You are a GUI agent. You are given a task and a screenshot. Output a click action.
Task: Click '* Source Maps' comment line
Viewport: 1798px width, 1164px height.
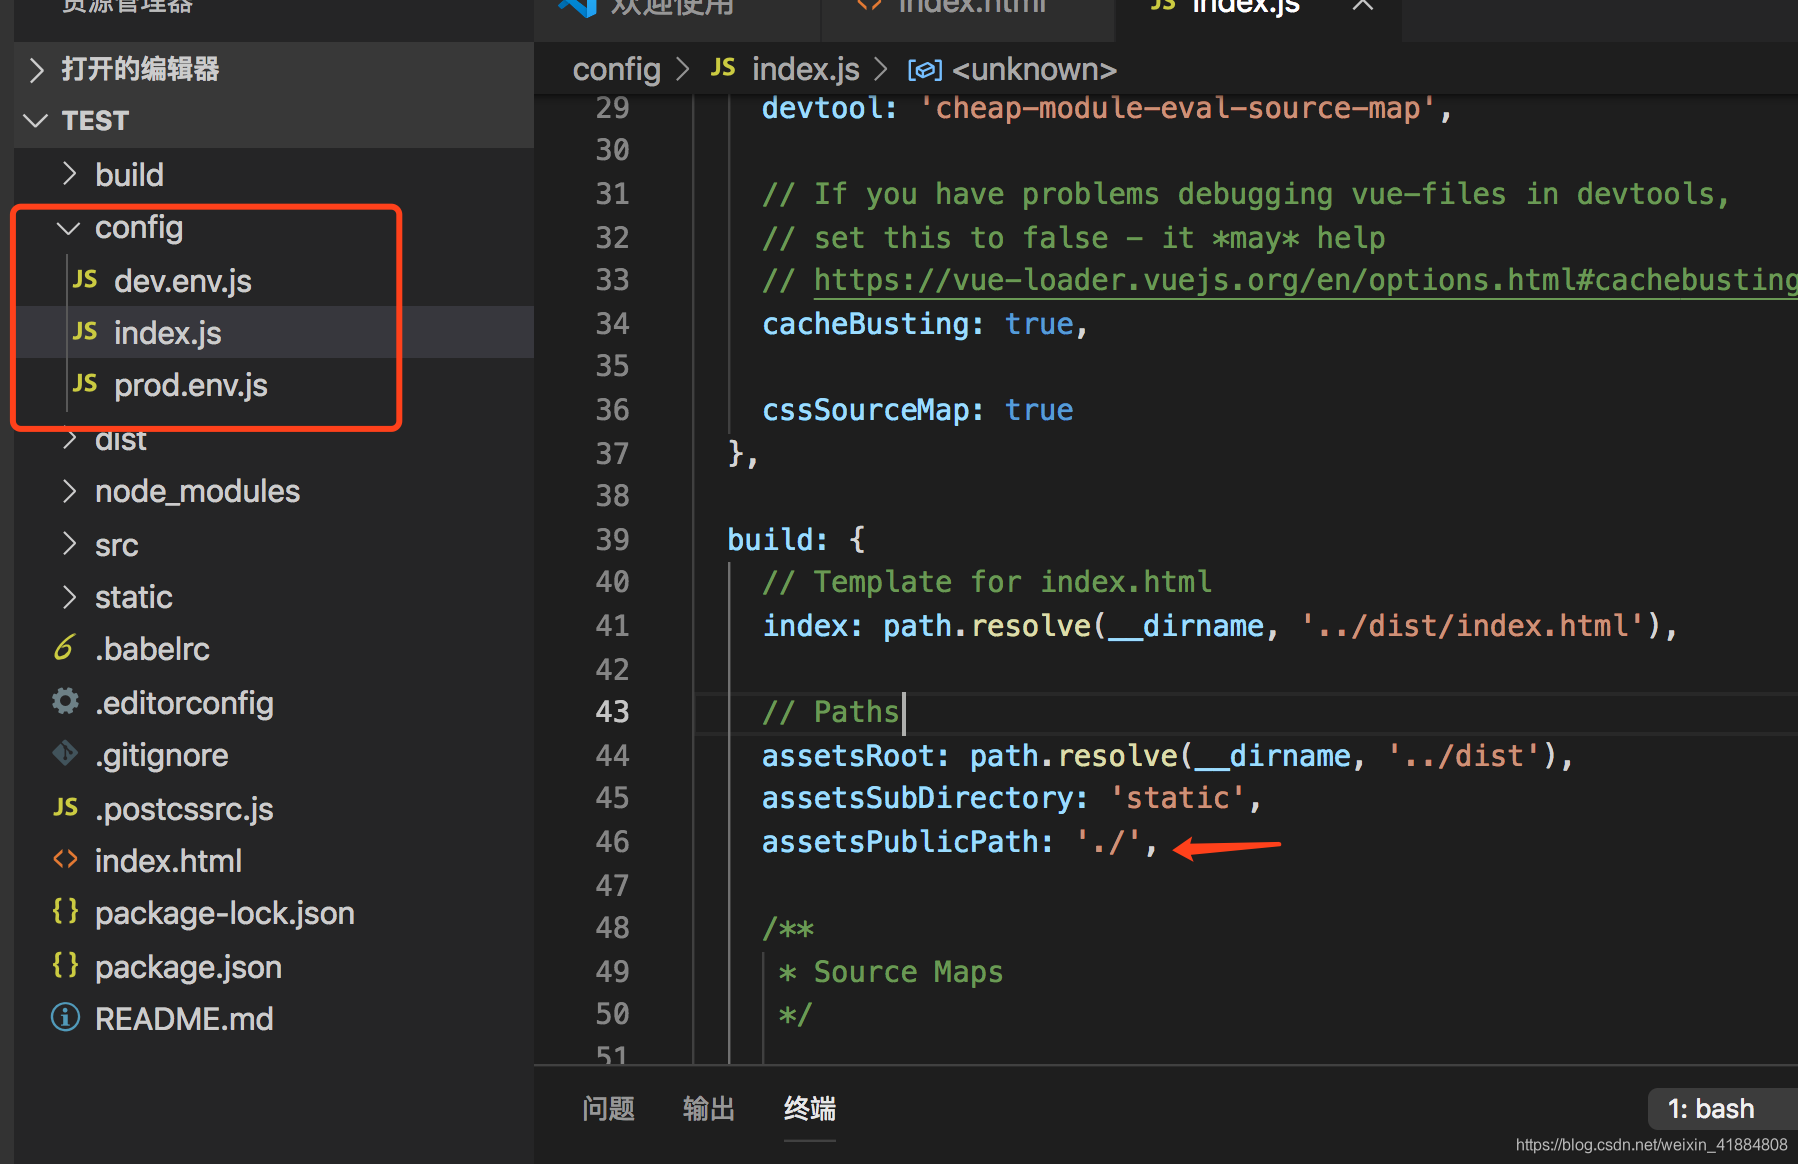(890, 972)
